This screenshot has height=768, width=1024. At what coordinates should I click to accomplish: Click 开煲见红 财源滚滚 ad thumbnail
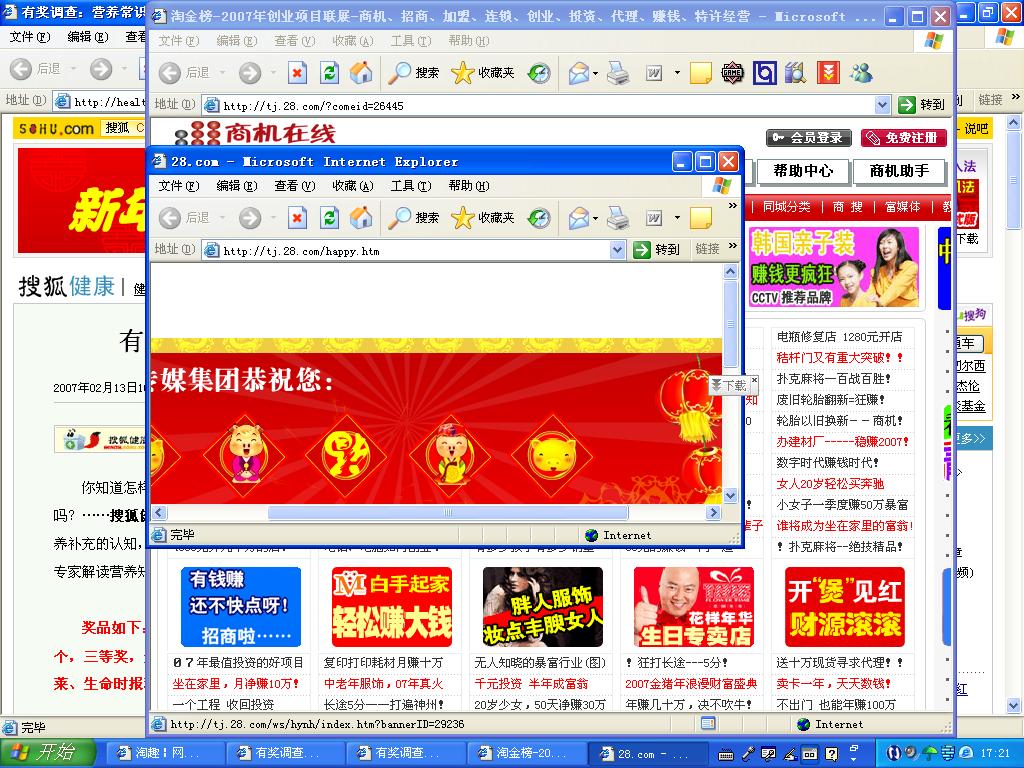844,607
